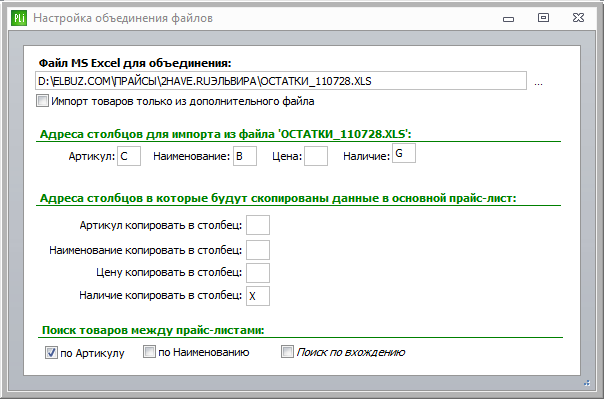Enable the по Наименованию search checkbox

(x=149, y=352)
